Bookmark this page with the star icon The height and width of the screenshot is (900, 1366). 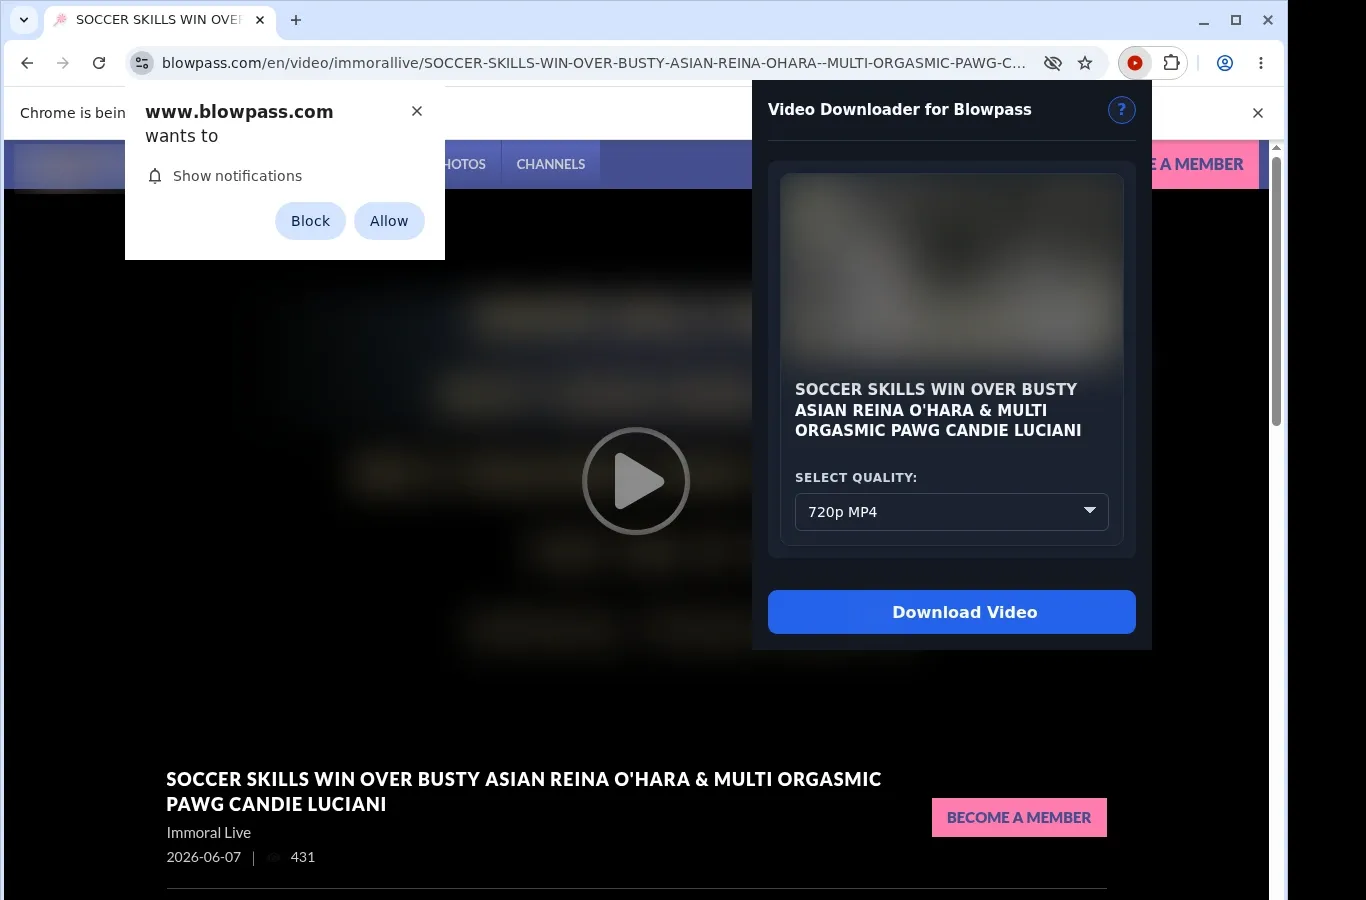click(x=1085, y=63)
